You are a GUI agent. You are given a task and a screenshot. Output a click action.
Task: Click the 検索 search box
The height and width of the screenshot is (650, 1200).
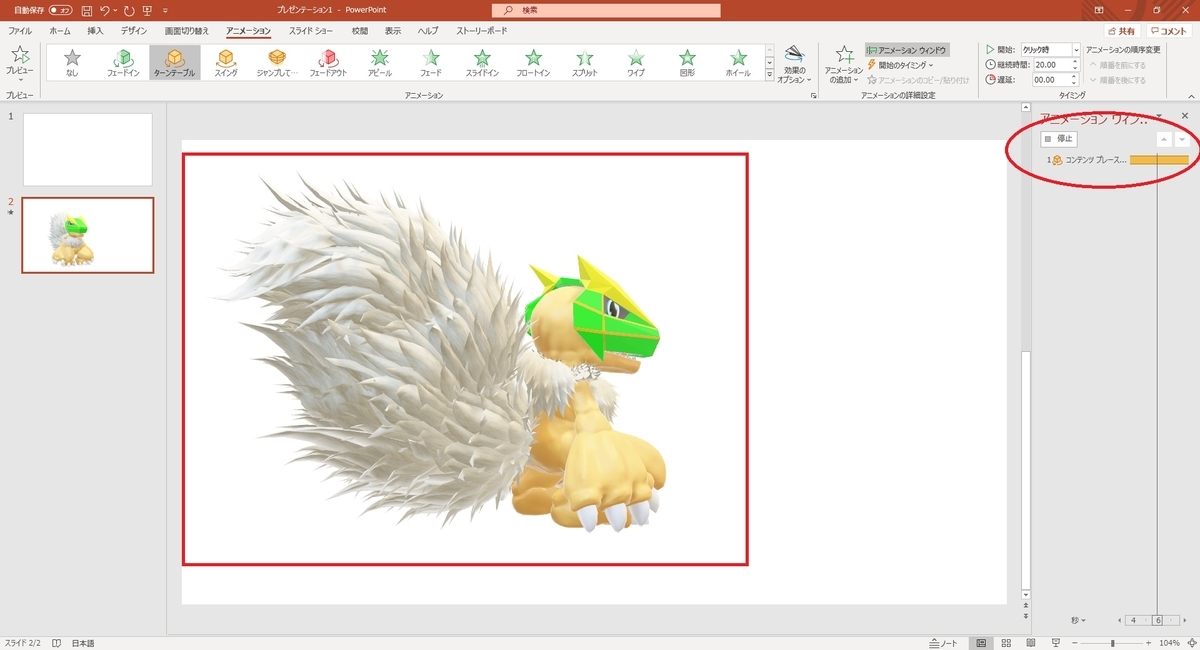click(606, 10)
